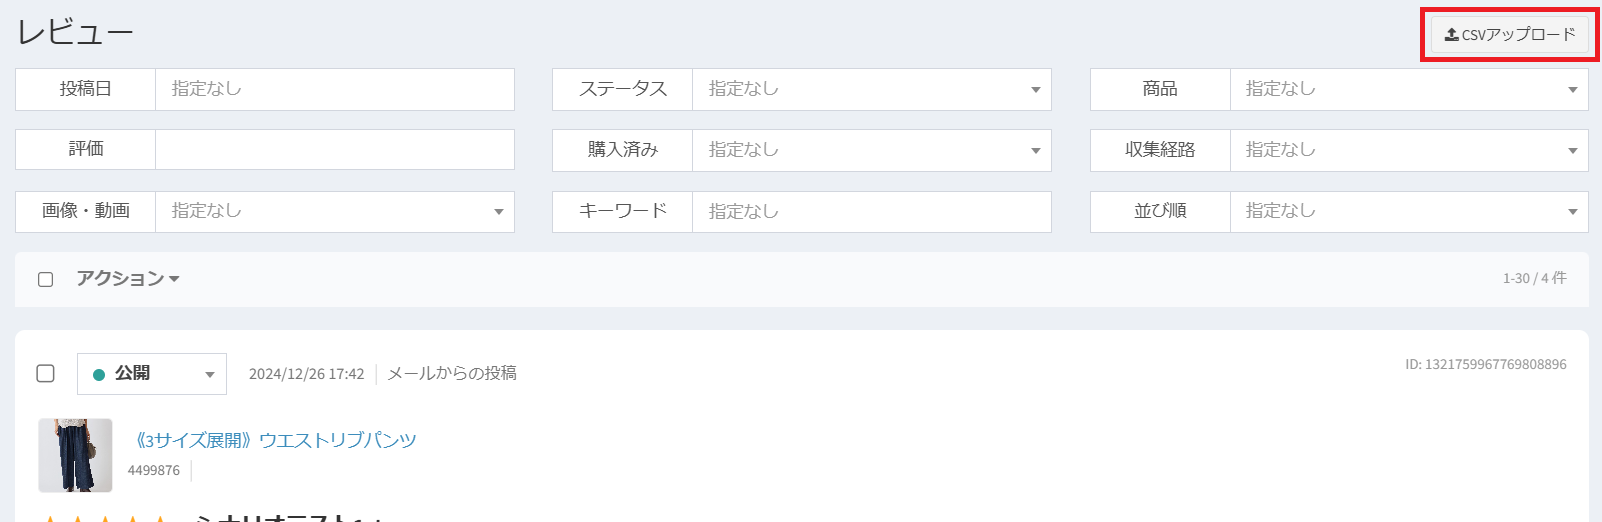Focus the キーワード search field

point(871,211)
